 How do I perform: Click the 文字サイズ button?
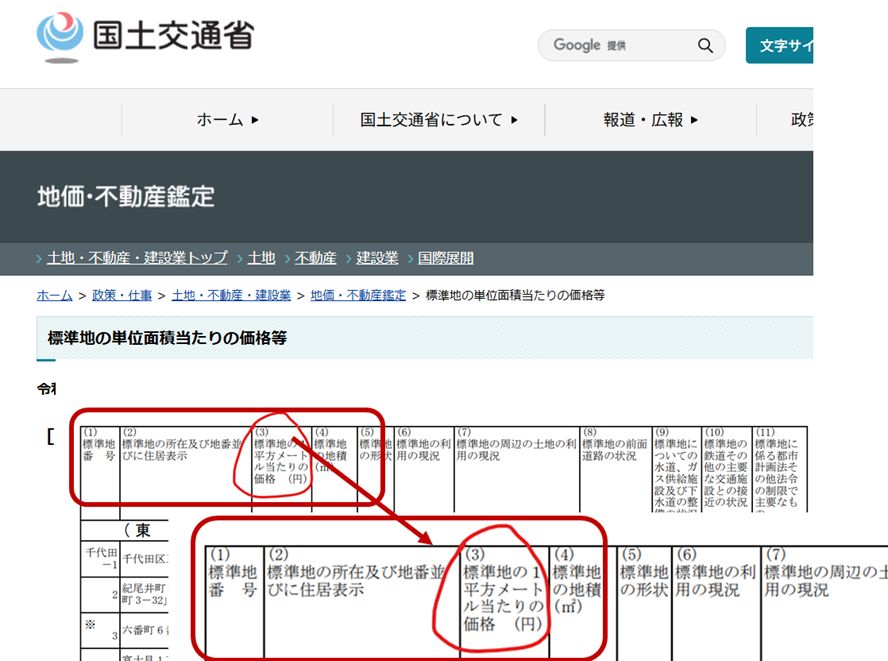click(x=780, y=45)
